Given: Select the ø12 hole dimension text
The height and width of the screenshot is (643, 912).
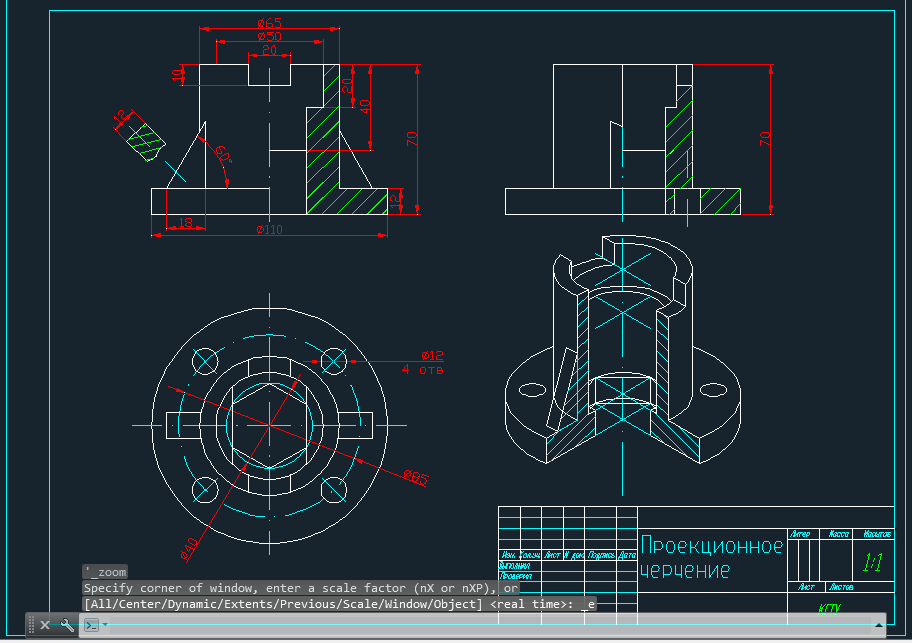Looking at the screenshot, I should click(432, 355).
